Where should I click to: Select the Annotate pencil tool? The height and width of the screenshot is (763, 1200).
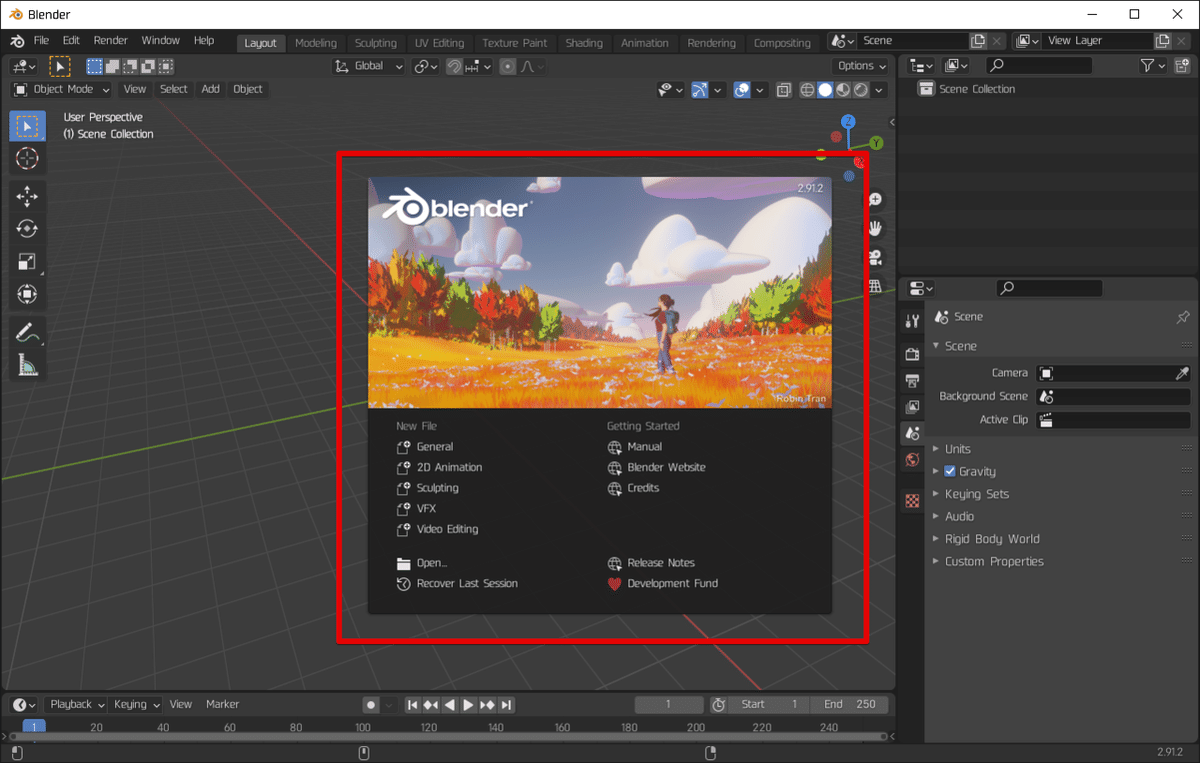click(27, 332)
